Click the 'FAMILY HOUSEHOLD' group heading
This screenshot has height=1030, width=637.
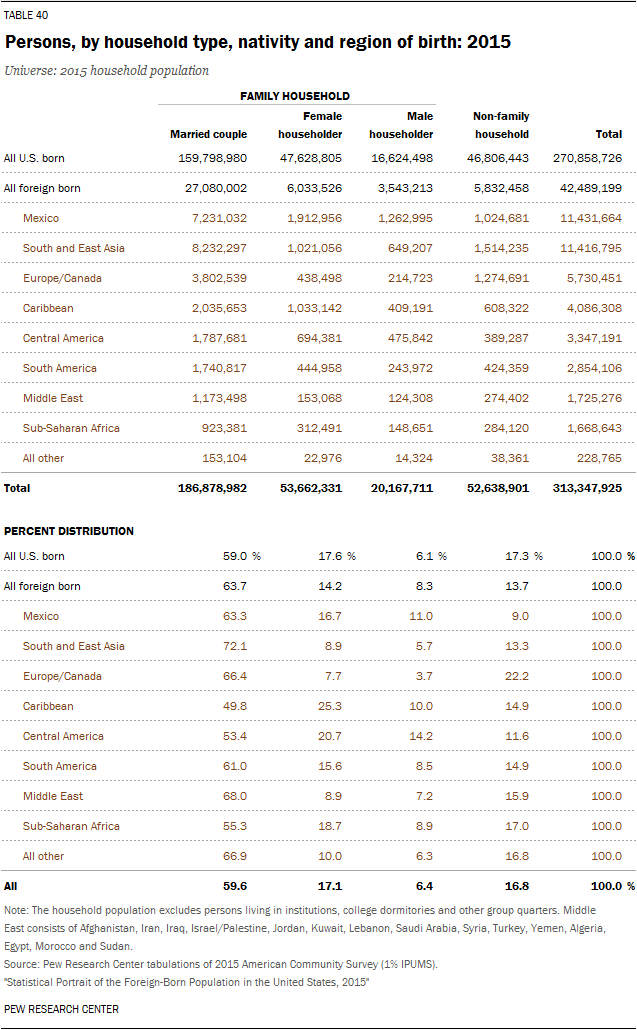click(x=295, y=96)
